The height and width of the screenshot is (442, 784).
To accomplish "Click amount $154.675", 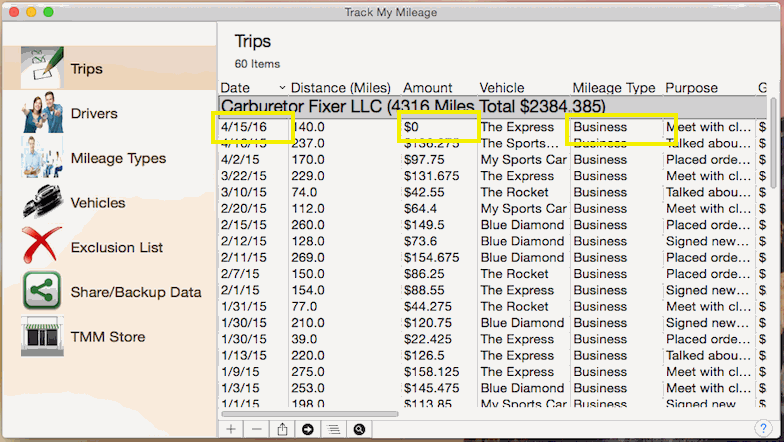I will point(432,258).
